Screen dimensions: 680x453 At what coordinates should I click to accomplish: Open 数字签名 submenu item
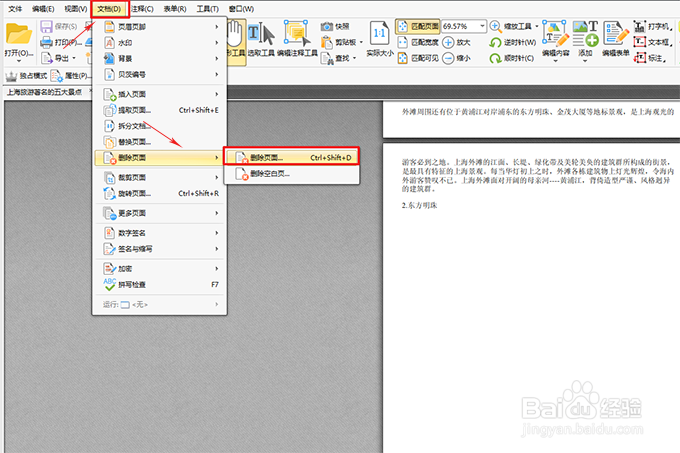[x=160, y=233]
